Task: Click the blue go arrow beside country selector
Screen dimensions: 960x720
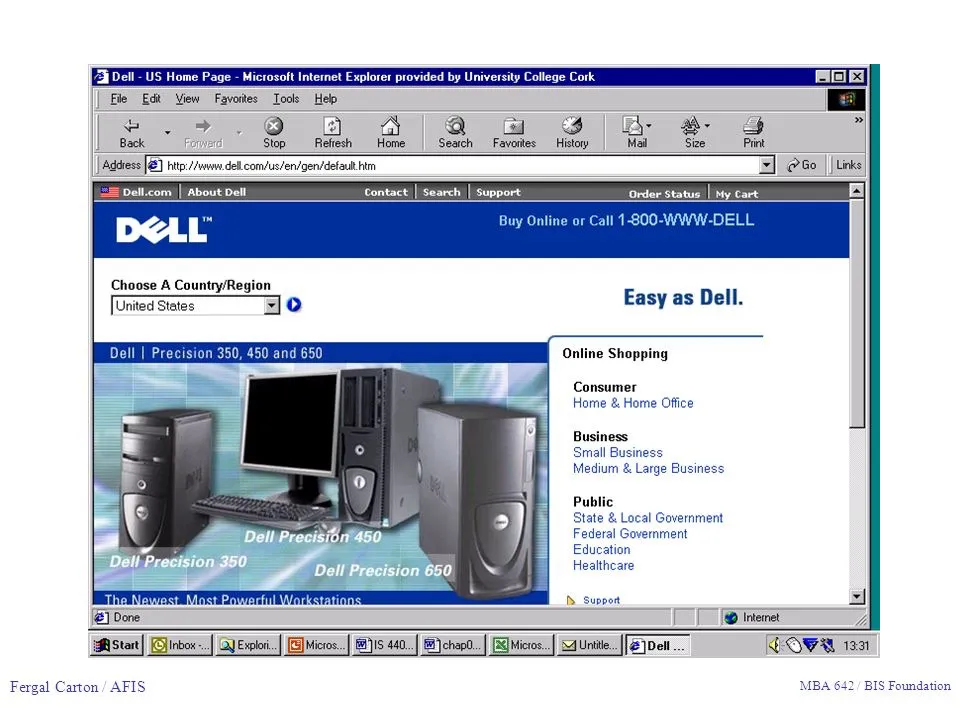Action: click(294, 305)
